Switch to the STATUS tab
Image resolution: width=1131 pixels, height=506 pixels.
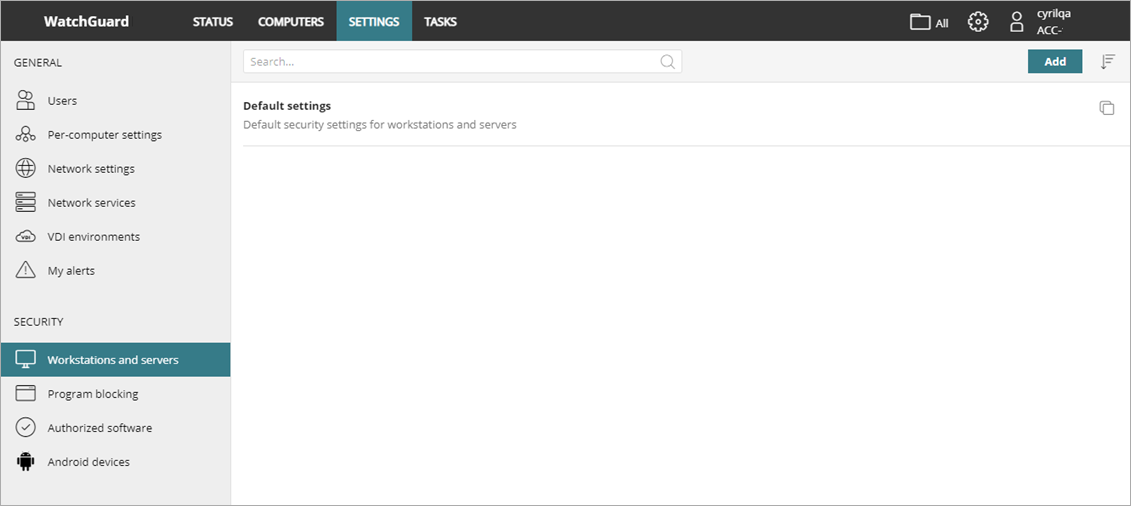[213, 22]
